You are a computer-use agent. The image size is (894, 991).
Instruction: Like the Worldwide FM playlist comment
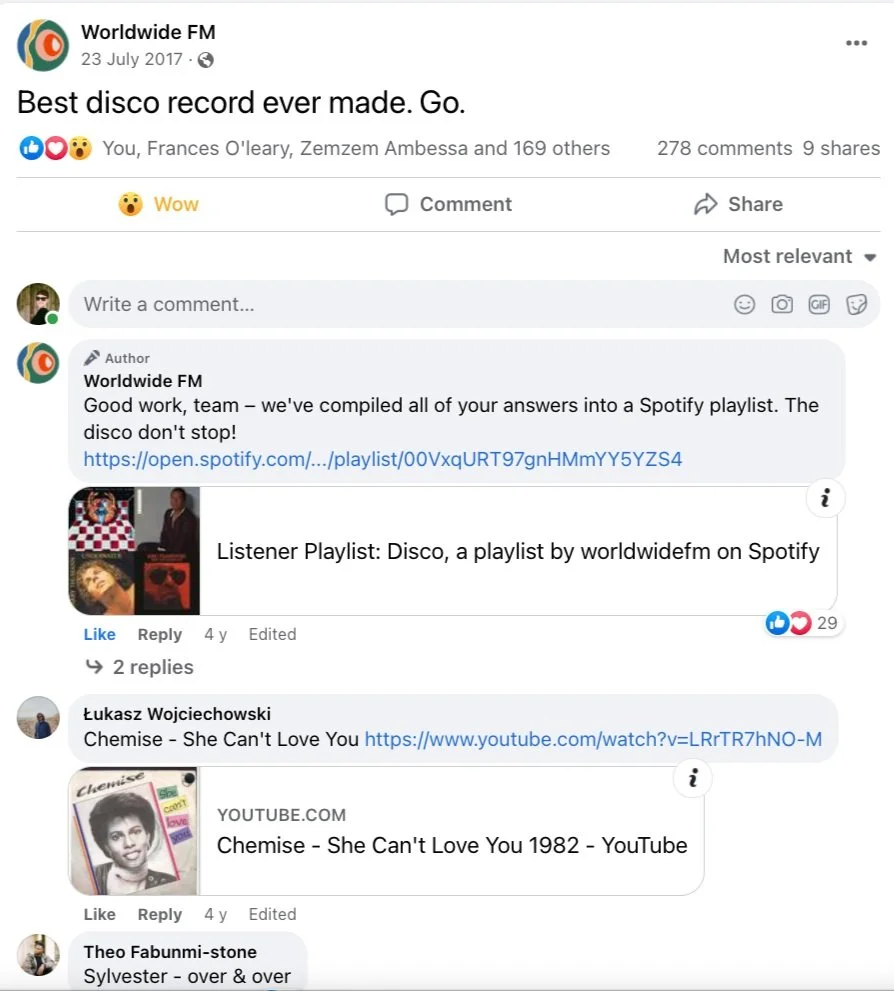pos(99,634)
